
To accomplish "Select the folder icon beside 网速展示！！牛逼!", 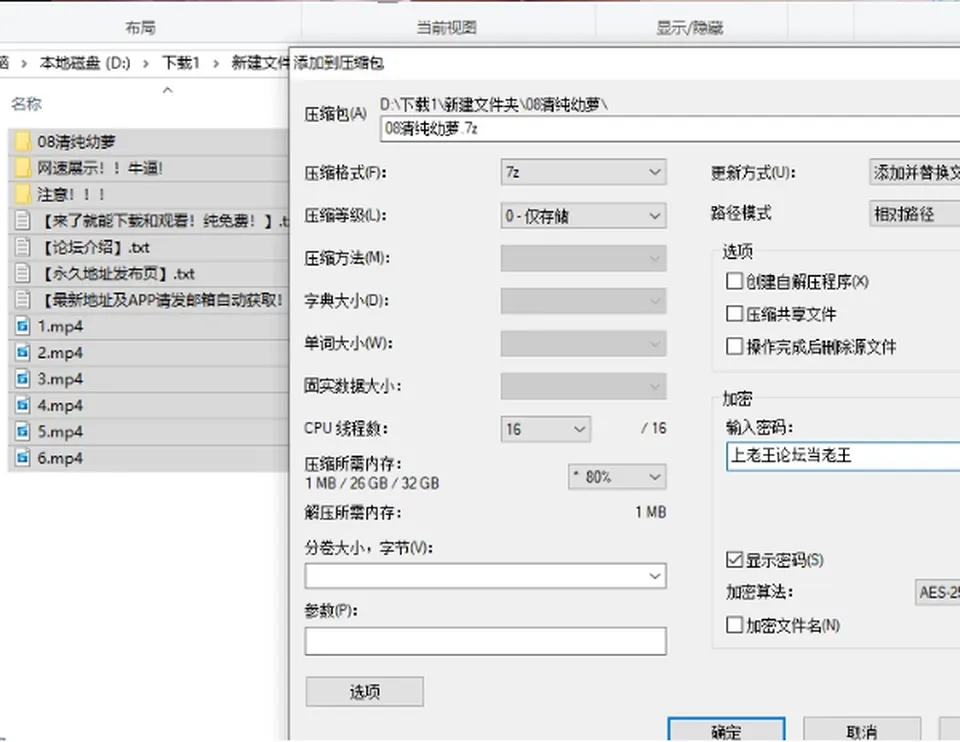I will pyautogui.click(x=23, y=168).
